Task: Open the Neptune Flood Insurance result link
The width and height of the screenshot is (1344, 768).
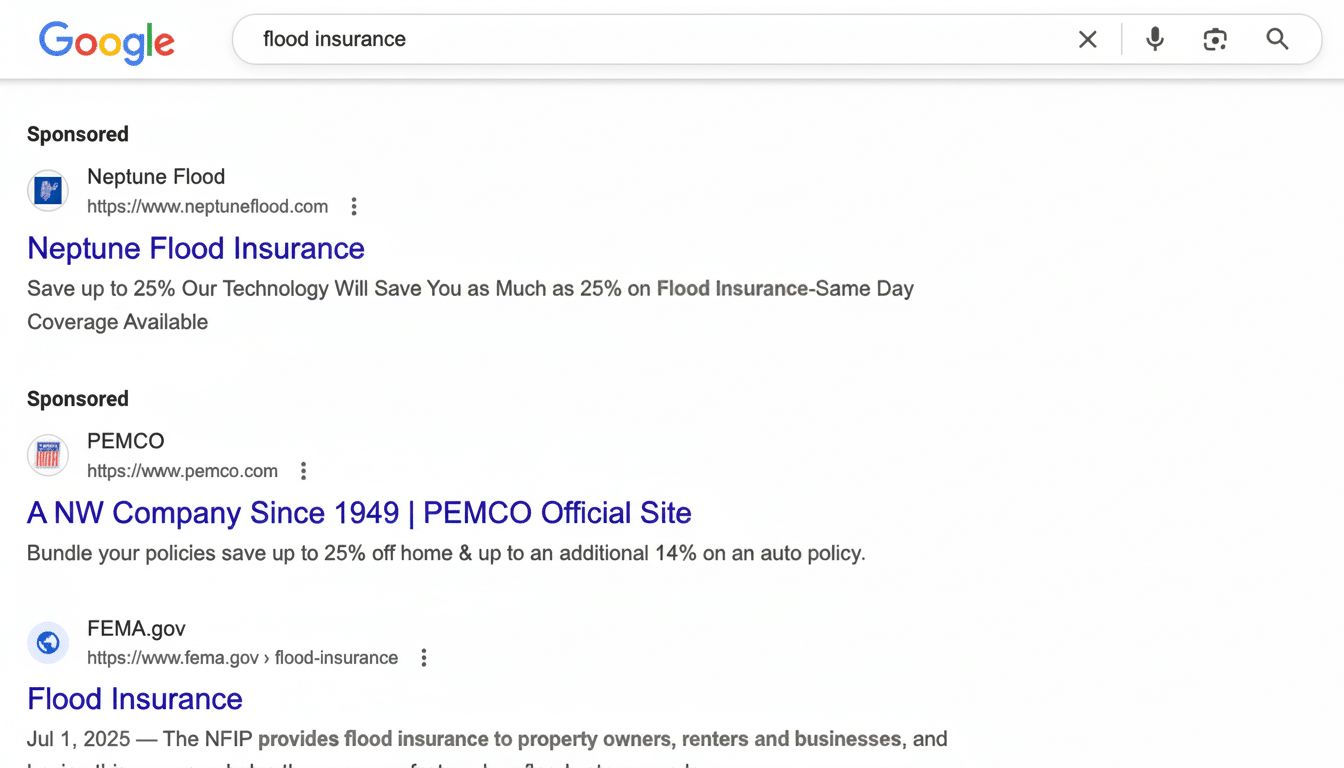Action: [195, 248]
